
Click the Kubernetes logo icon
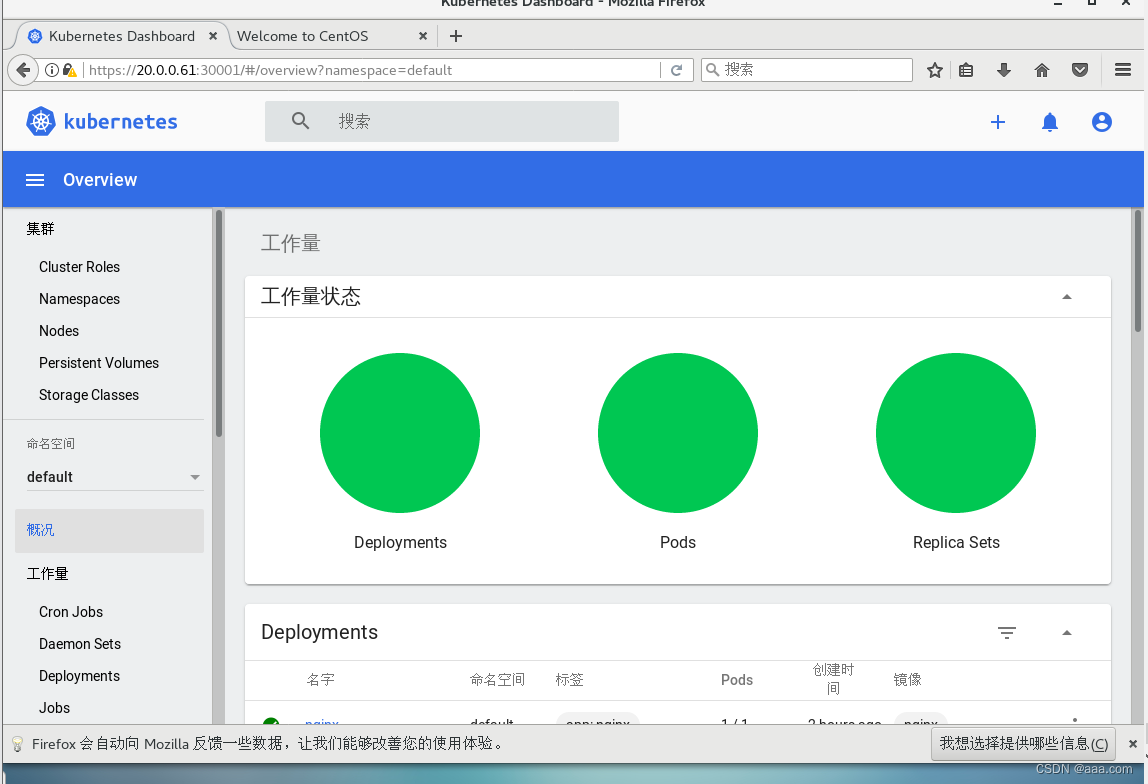coord(41,122)
